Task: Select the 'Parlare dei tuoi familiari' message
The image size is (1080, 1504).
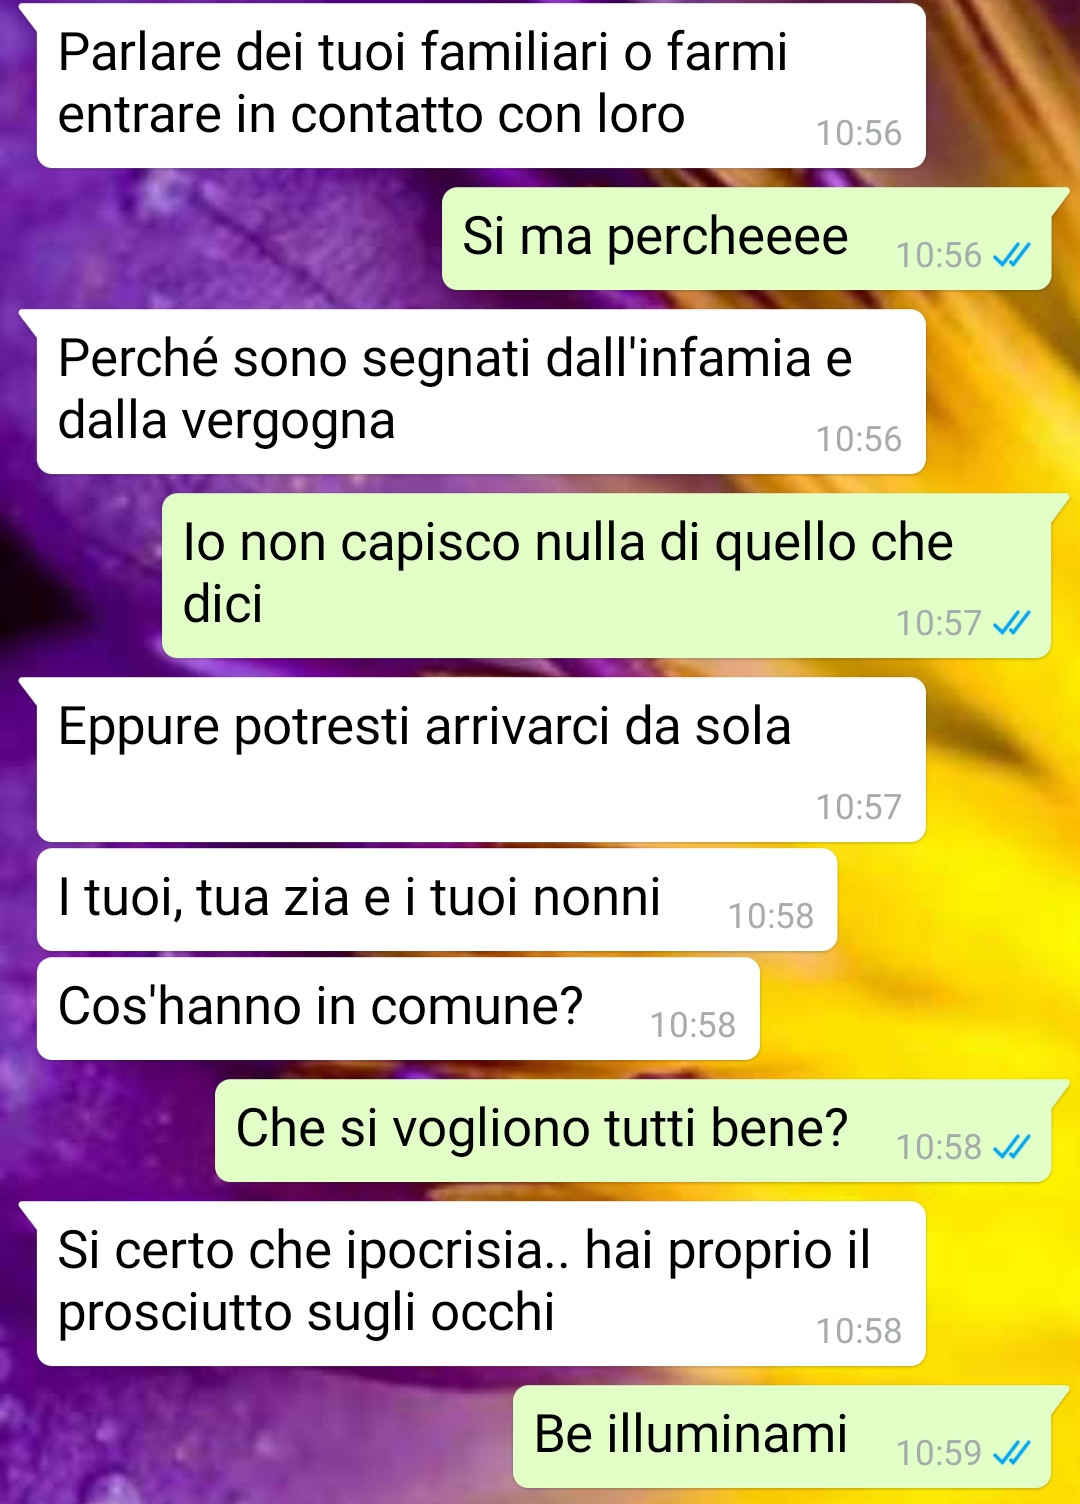Action: coord(481,85)
